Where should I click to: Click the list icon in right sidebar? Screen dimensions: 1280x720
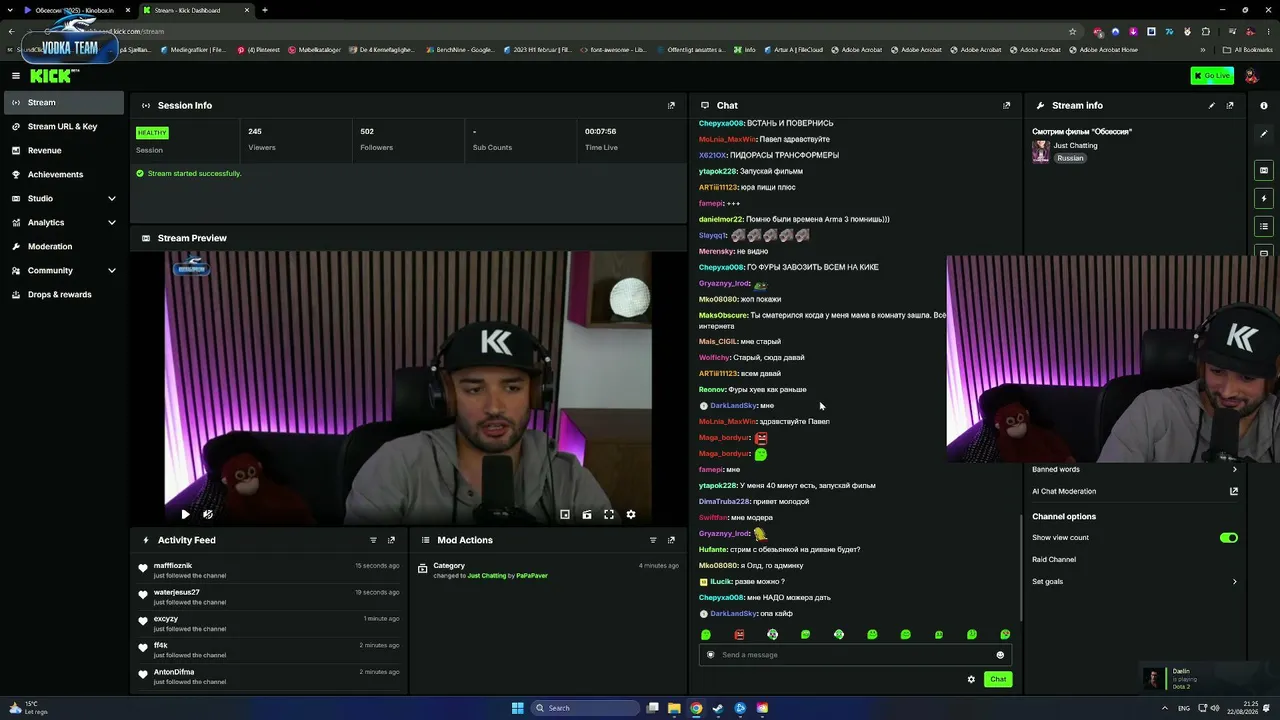pos(1264,226)
